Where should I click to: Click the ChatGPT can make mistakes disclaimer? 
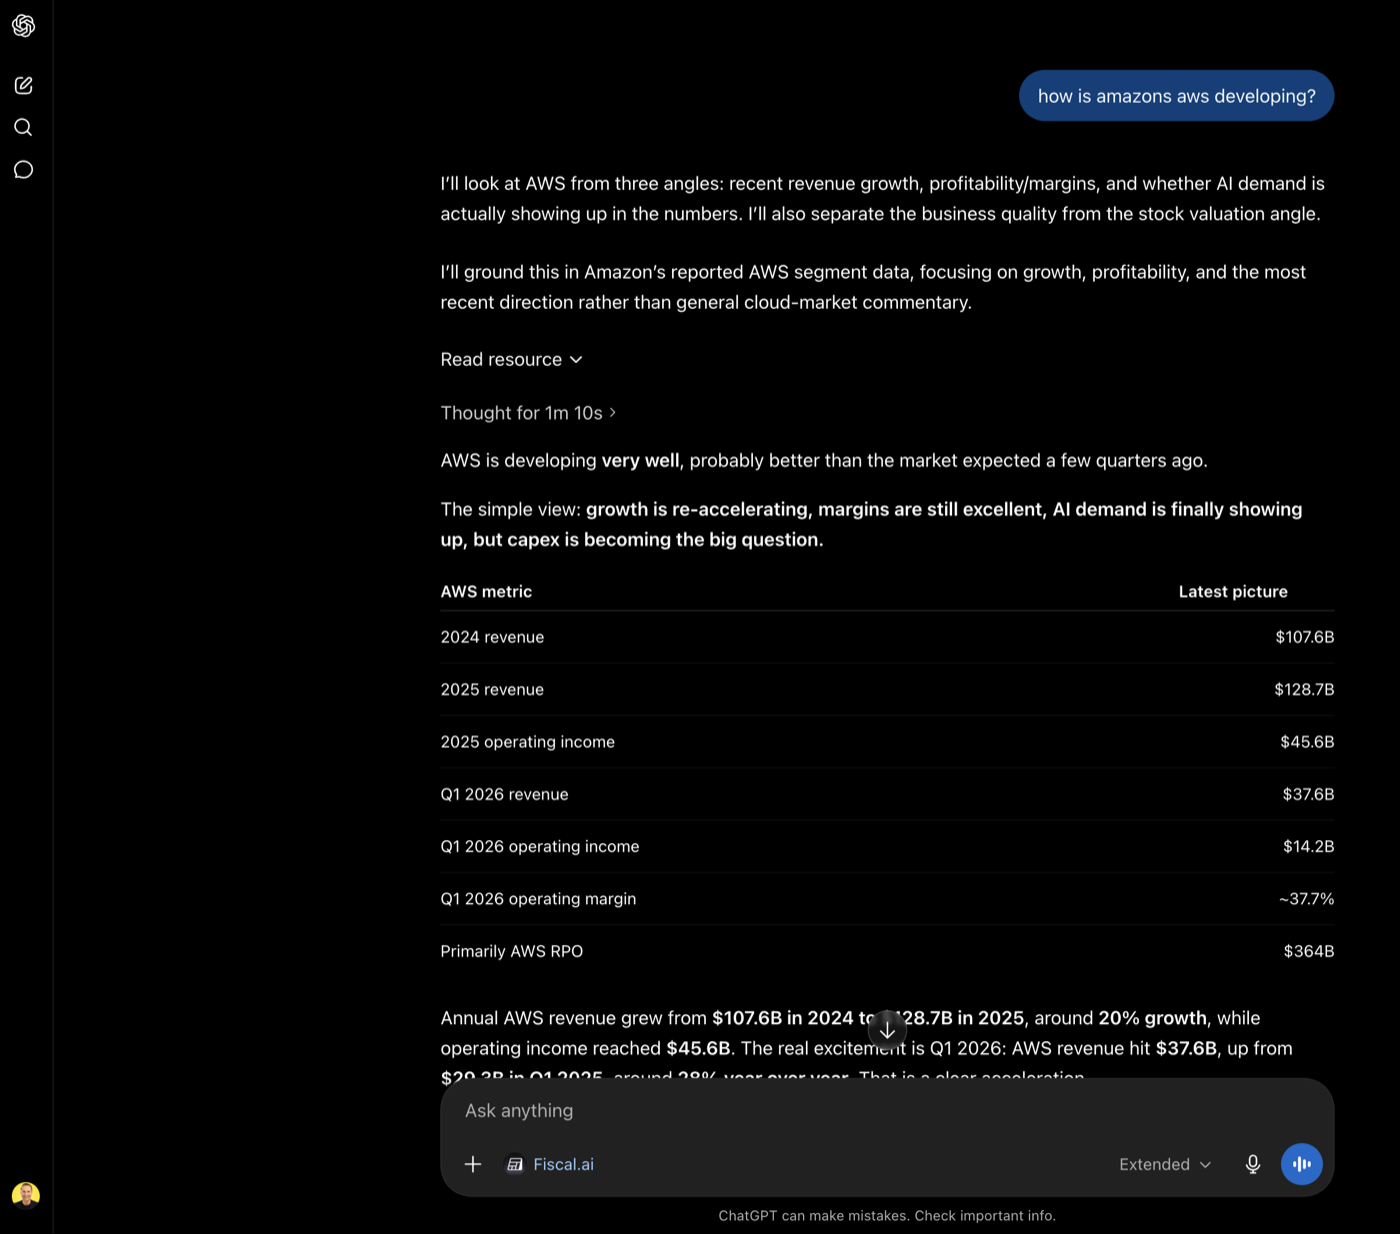click(x=887, y=1216)
